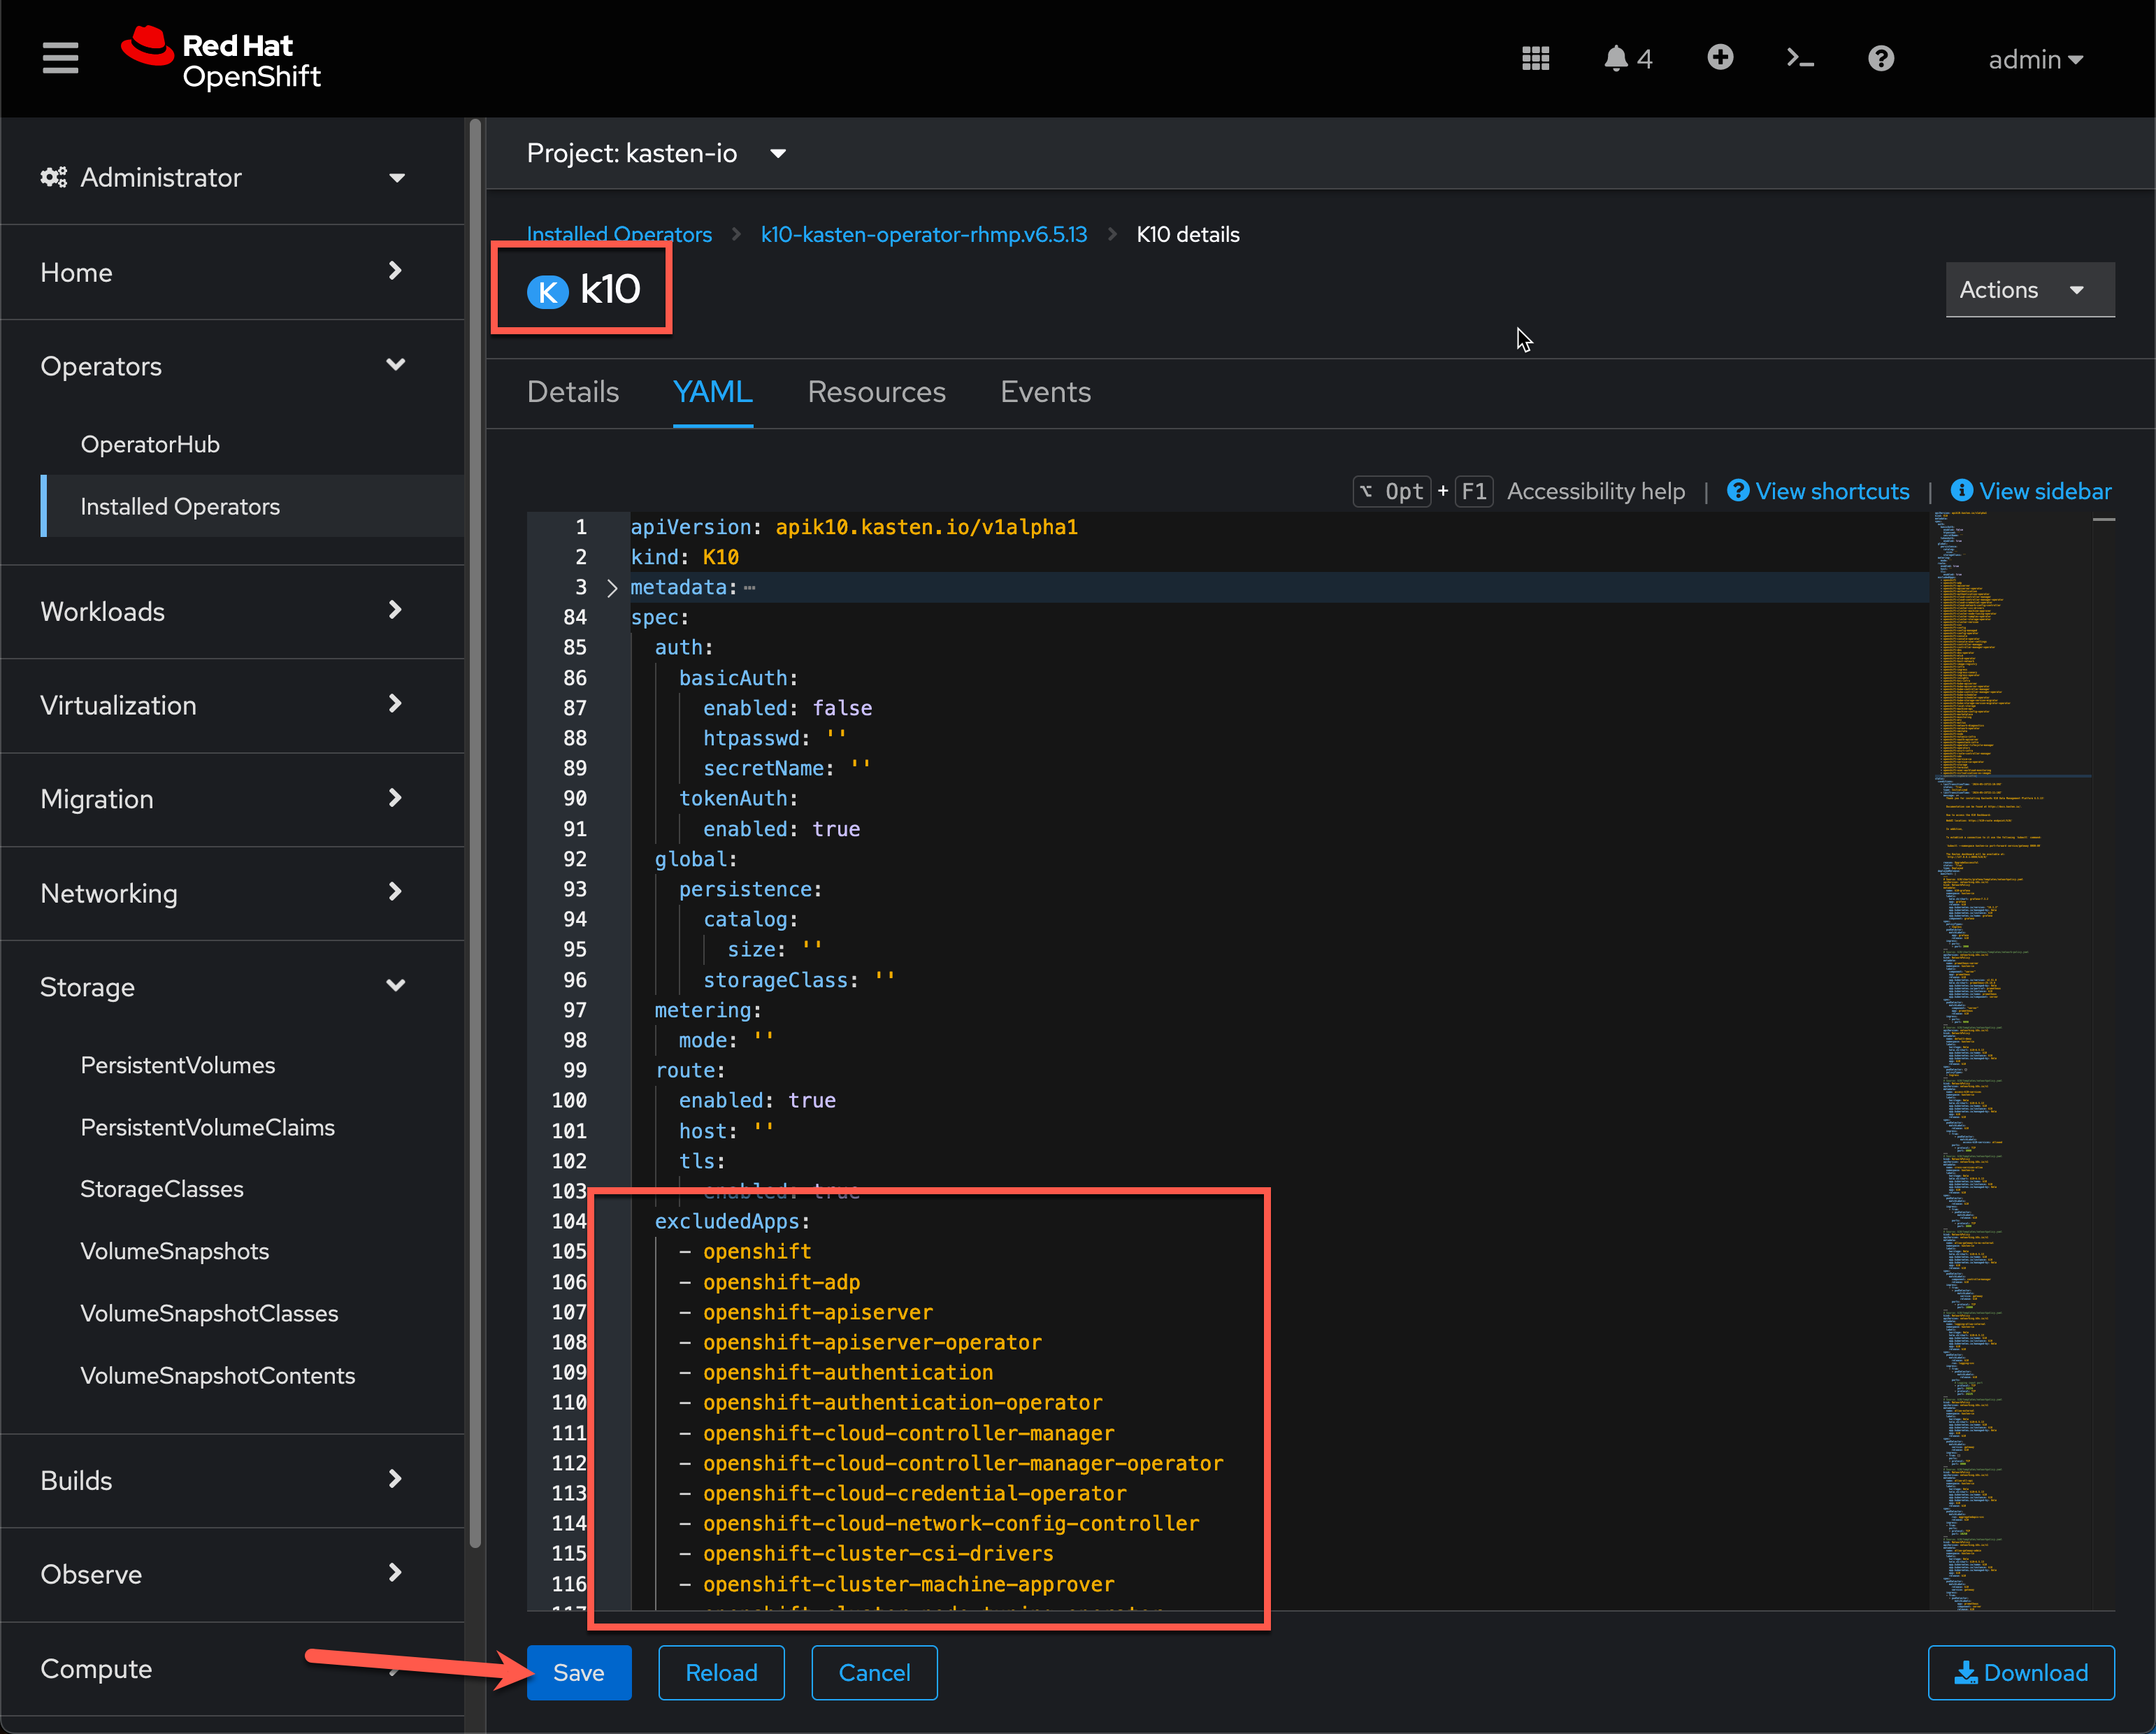This screenshot has width=2156, height=1734.
Task: Expand the Home navigation section
Action: (x=223, y=272)
